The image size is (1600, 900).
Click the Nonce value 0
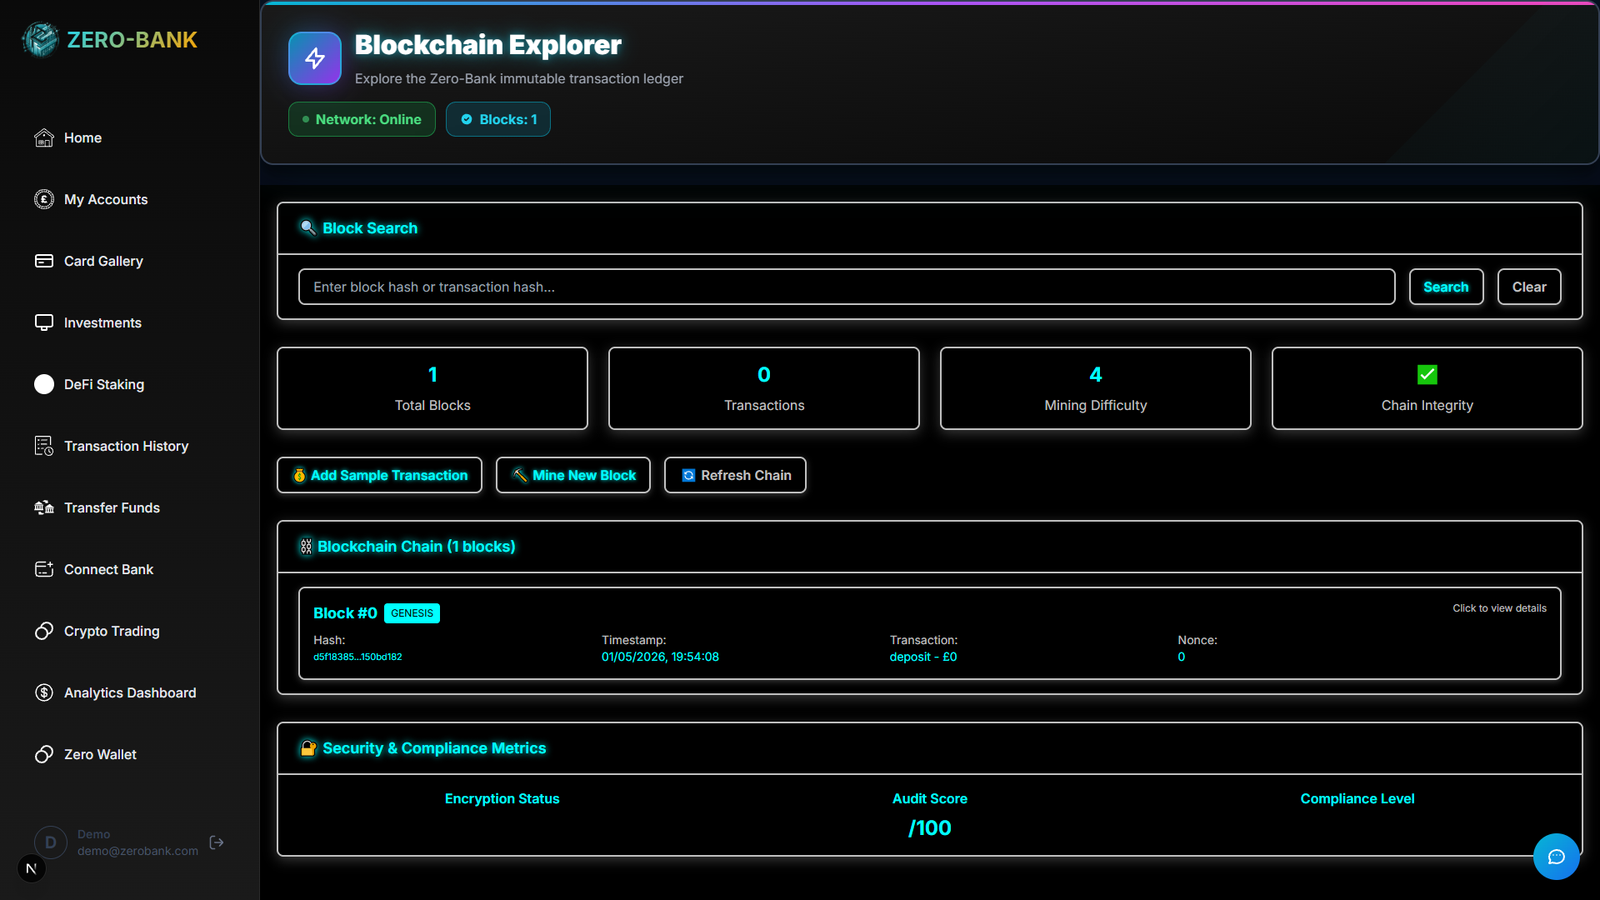[1181, 657]
